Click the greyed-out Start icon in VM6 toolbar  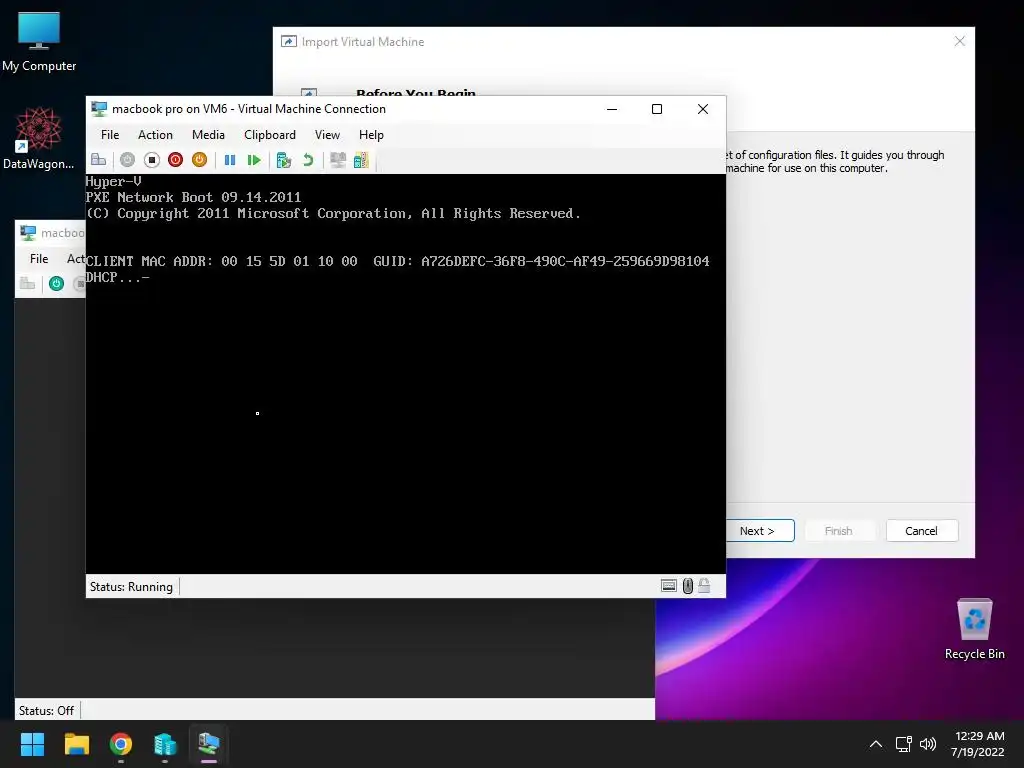[127, 160]
